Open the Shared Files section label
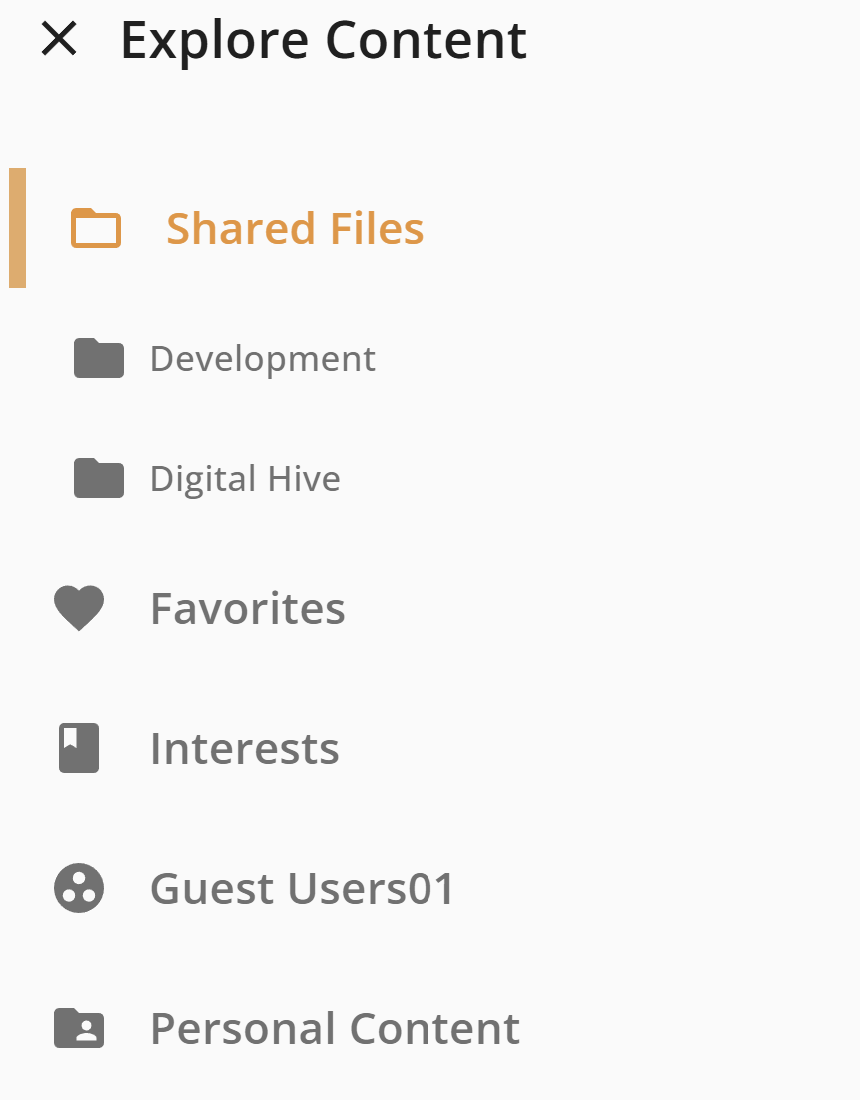Screen dimensions: 860x1100 [x=295, y=229]
